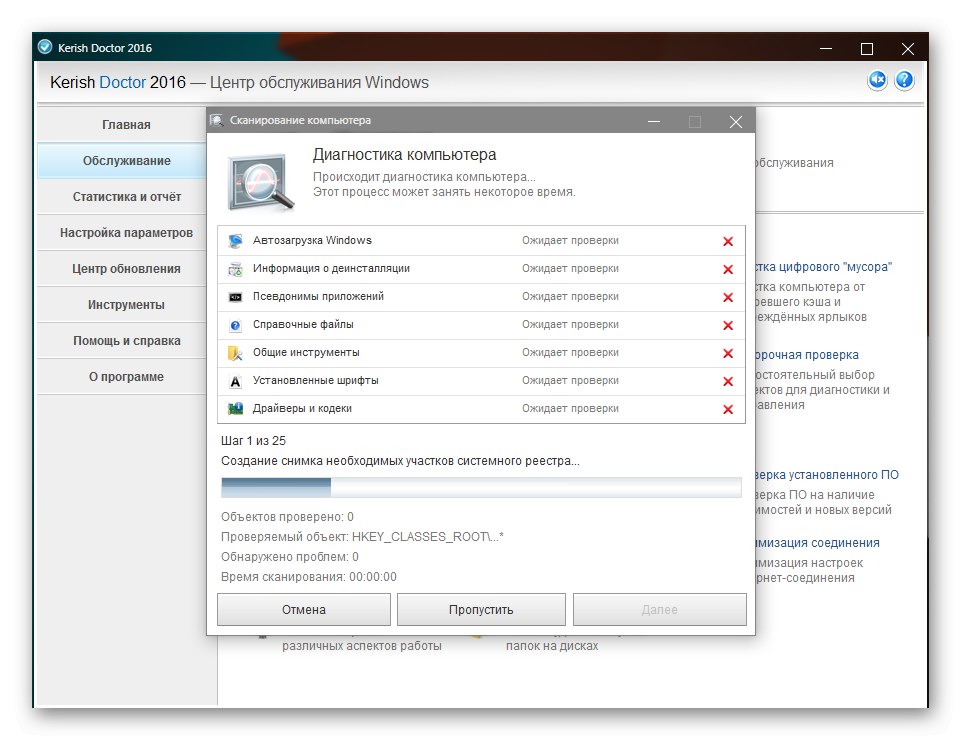Click the Создание снимка системного реестра status text
Viewport: 961px width, 740px height.
tap(400, 461)
